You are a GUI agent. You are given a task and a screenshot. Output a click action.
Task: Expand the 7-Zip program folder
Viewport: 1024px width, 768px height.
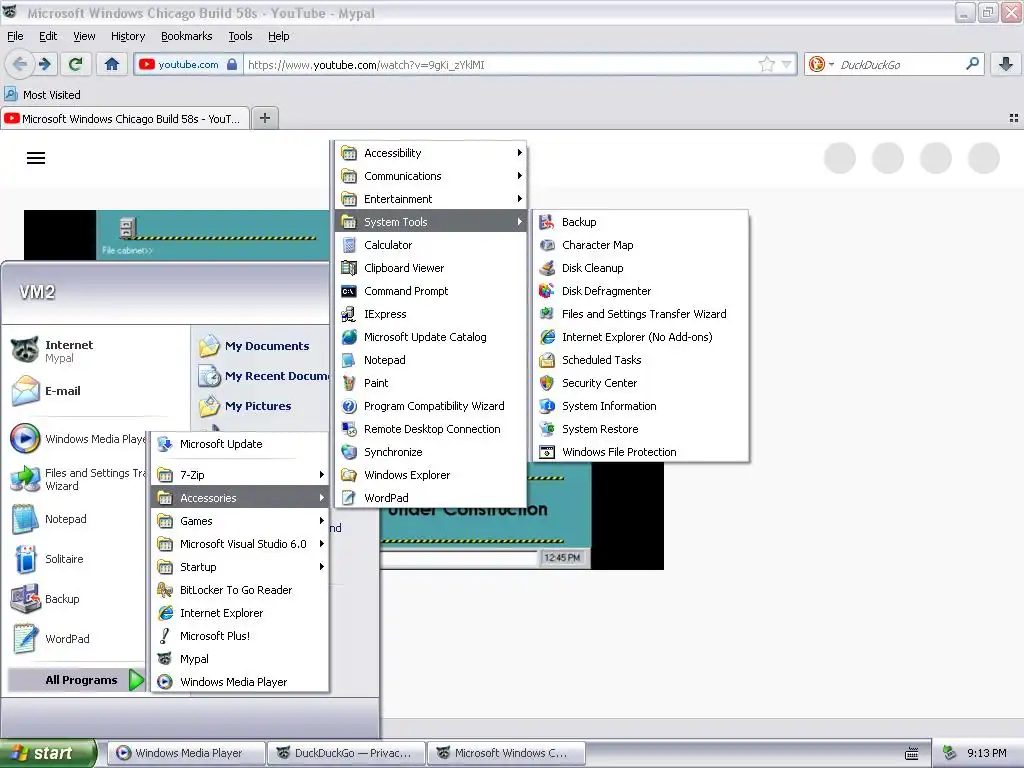coord(240,475)
